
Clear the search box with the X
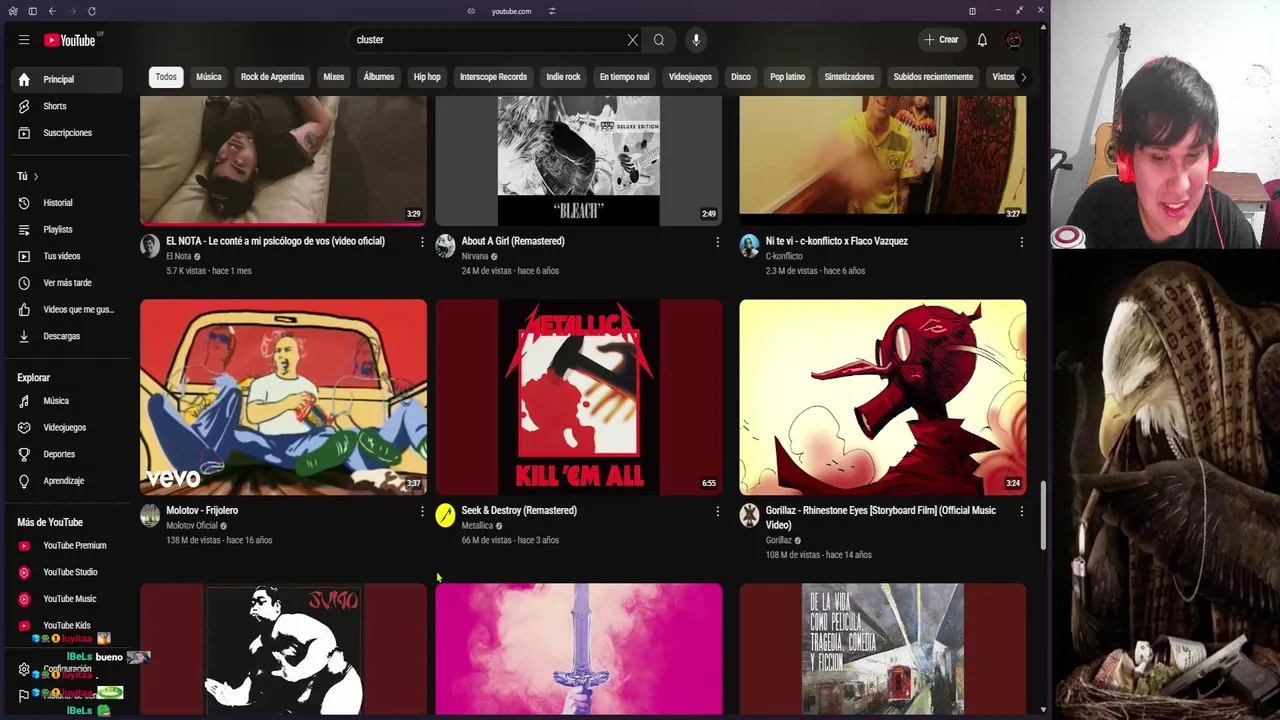[632, 40]
